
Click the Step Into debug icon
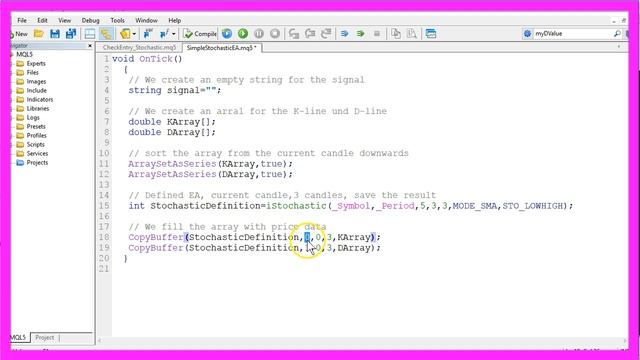(x=294, y=33)
